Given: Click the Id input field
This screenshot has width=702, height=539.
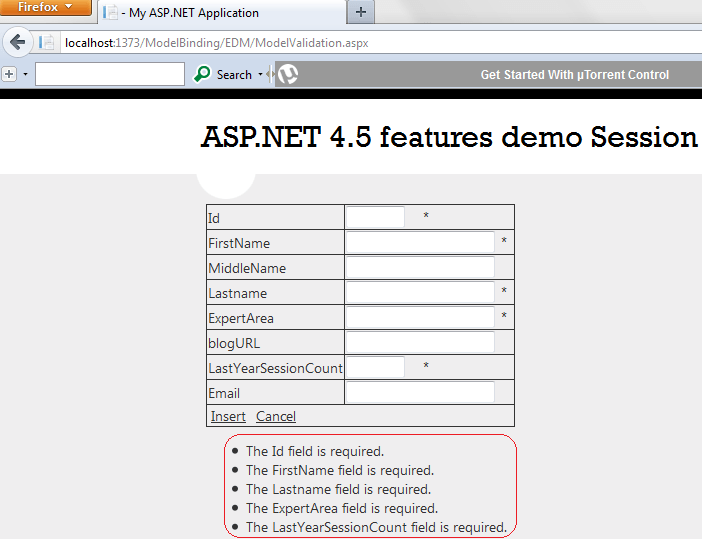Looking at the screenshot, I should [375, 217].
